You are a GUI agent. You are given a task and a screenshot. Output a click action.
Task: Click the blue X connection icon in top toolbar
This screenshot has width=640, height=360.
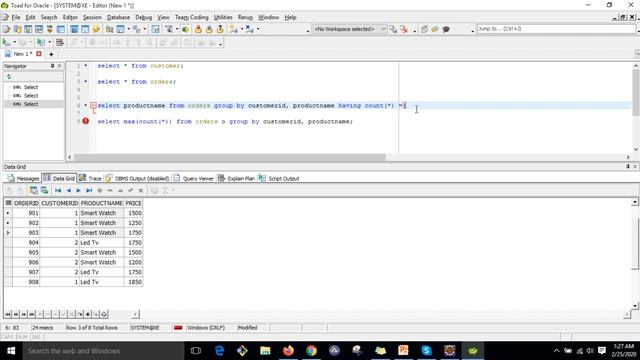(x=249, y=29)
